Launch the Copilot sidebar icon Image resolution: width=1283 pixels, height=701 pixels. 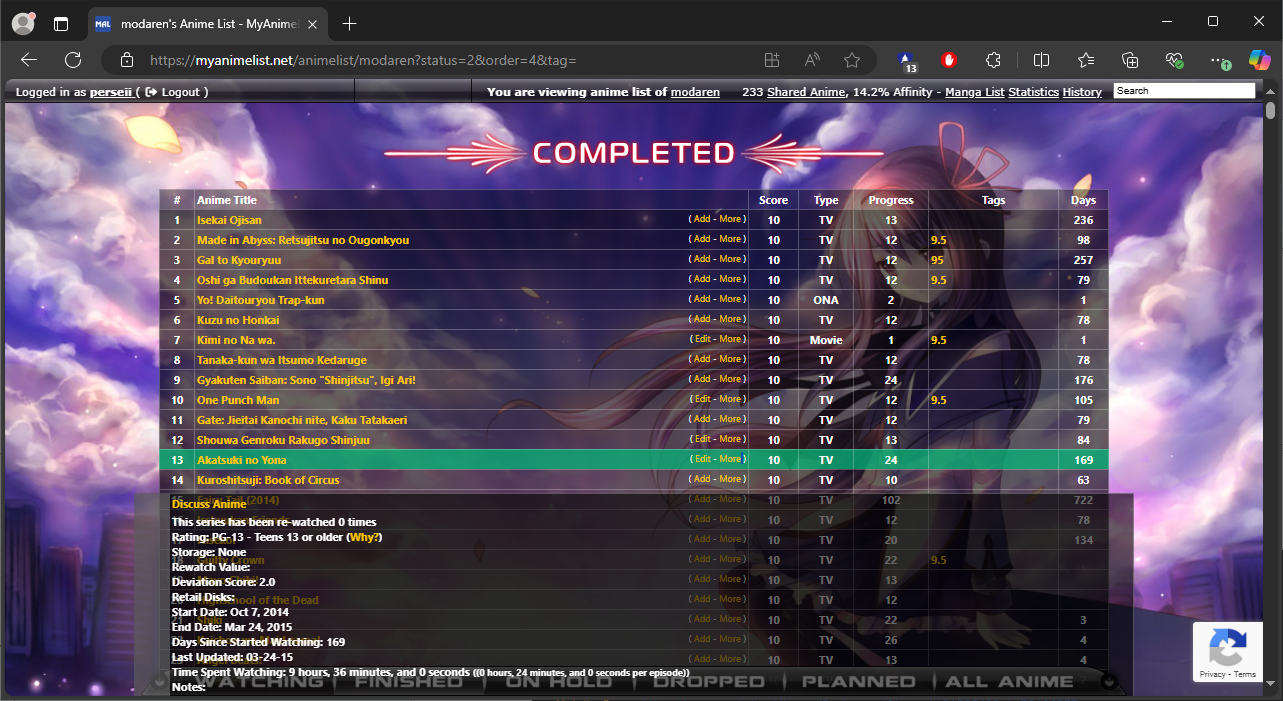click(x=1260, y=60)
